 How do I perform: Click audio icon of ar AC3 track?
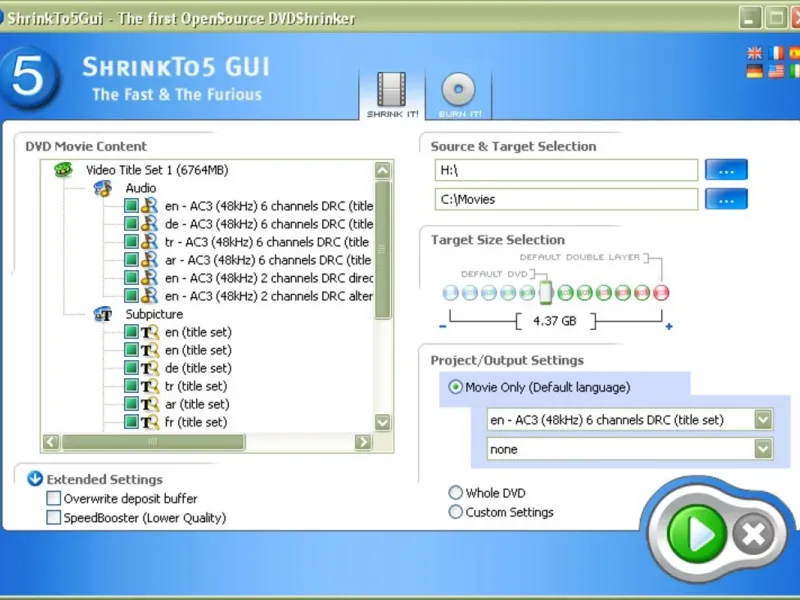[149, 260]
